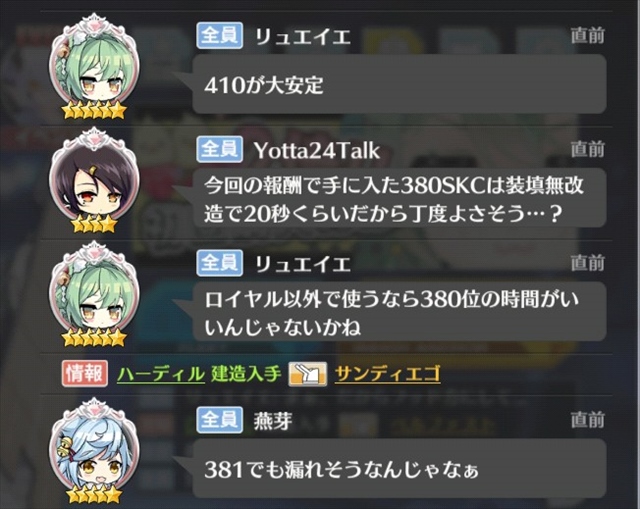This screenshot has height=509, width=640.
Task: Select the 381でも漏れそう message bubble
Action: (399, 468)
